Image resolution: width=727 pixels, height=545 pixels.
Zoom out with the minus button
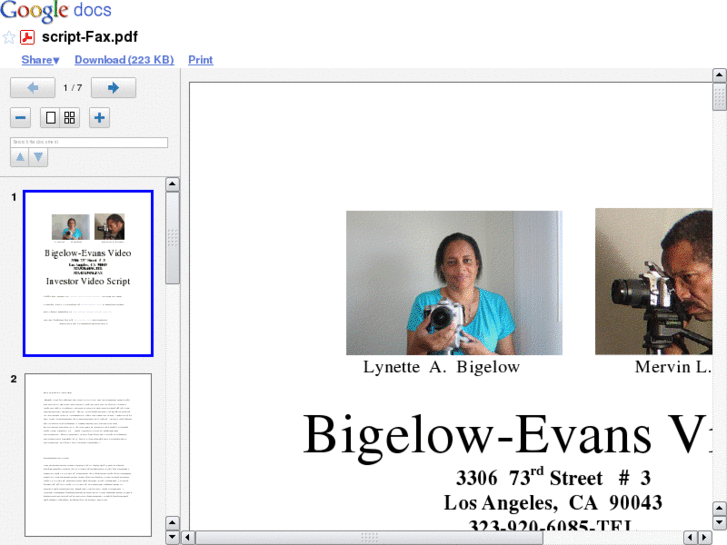tap(21, 118)
